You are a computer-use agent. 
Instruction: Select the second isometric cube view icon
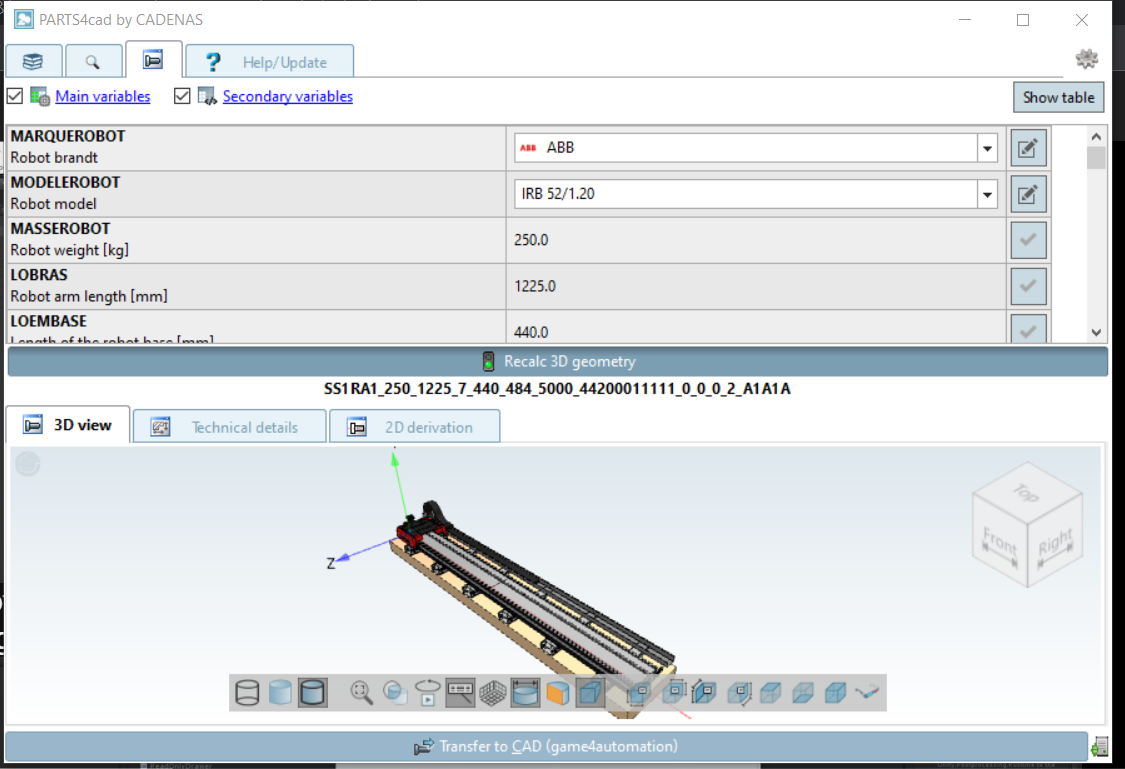click(x=803, y=693)
